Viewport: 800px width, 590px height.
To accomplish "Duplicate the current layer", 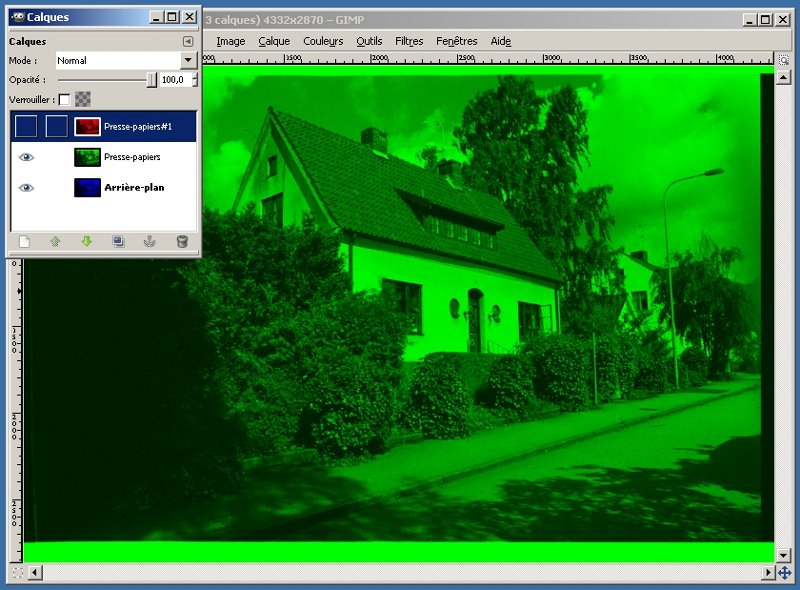I will (118, 241).
